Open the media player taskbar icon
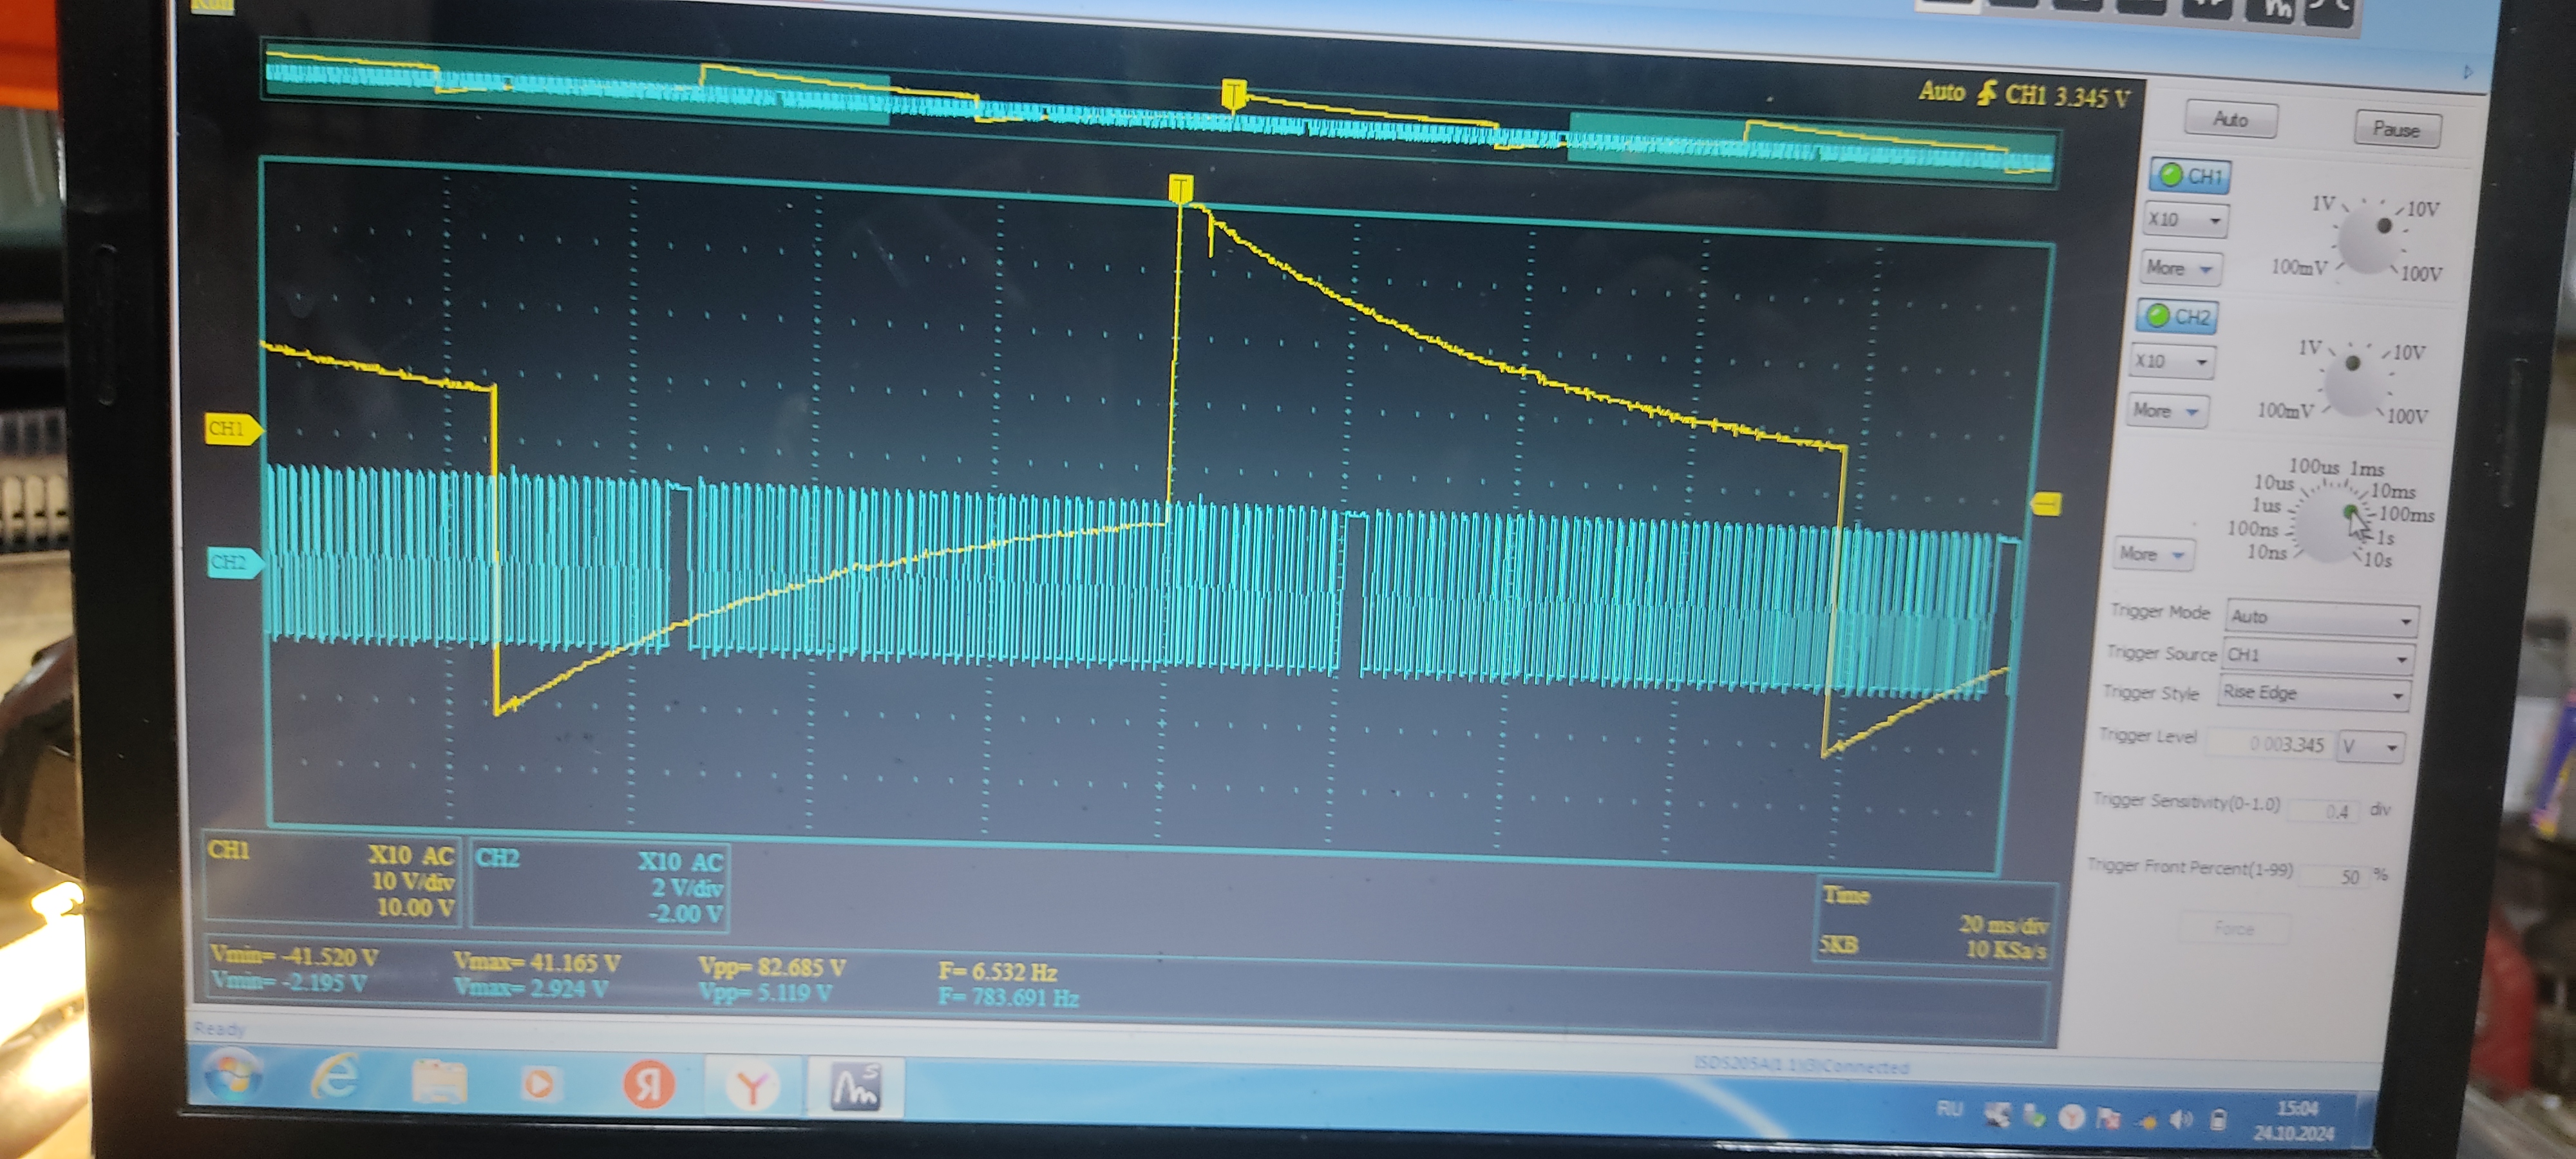Screen dimensions: 2576x1159 tap(539, 1084)
